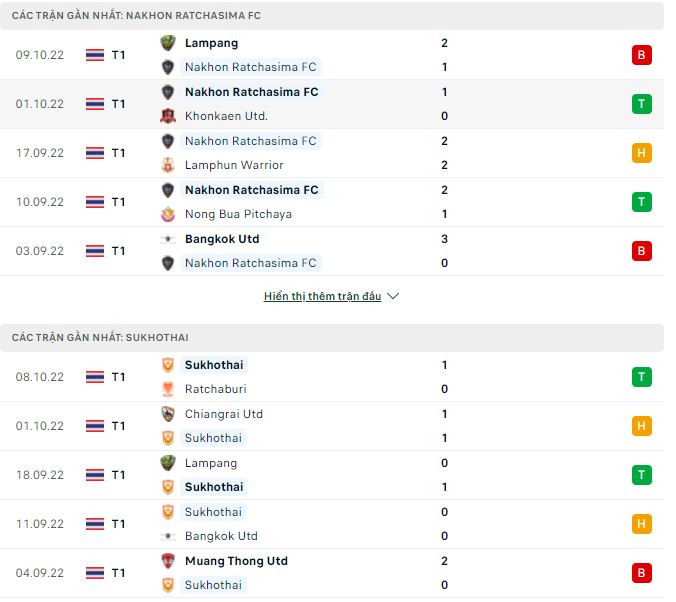The image size is (676, 602).
Task: Open the Khonkaen Utd. team link
Action: point(226,116)
